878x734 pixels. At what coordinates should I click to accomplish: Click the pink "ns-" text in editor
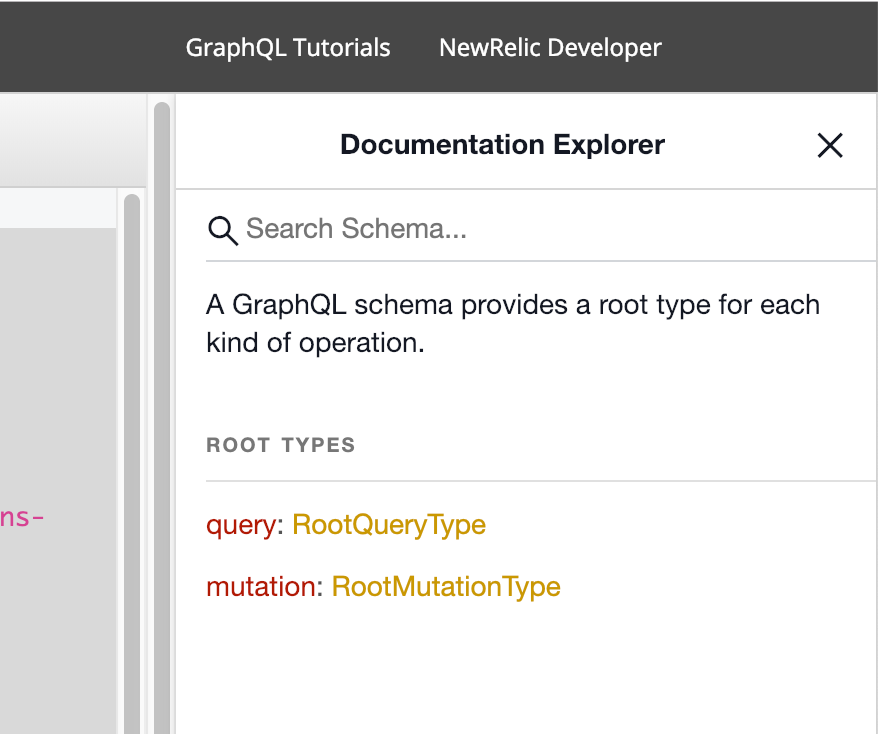[x=22, y=518]
